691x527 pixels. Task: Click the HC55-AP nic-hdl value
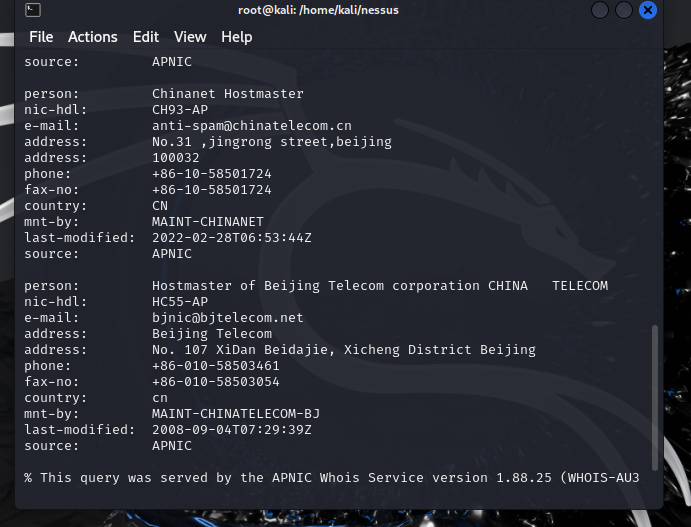click(180, 302)
